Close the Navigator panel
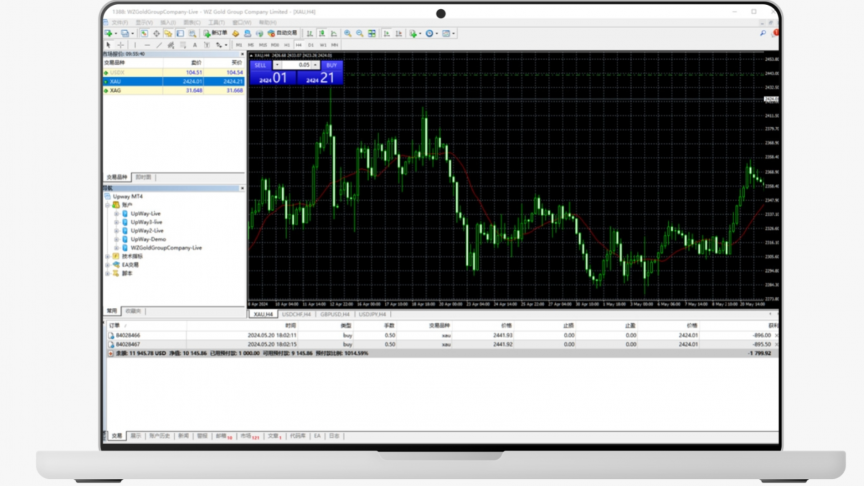 pyautogui.click(x=242, y=188)
